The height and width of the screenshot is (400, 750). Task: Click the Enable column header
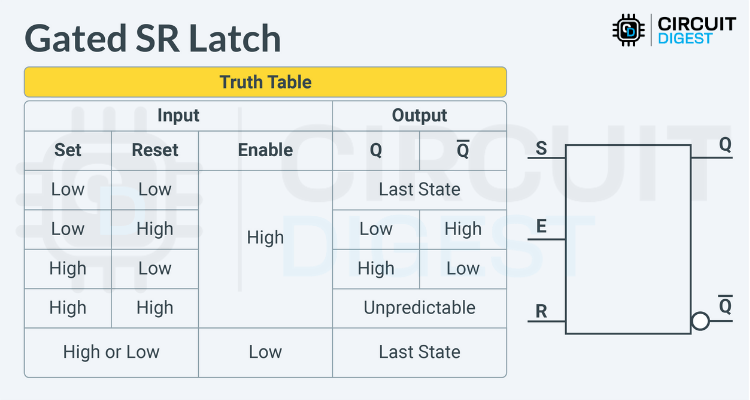tap(265, 150)
